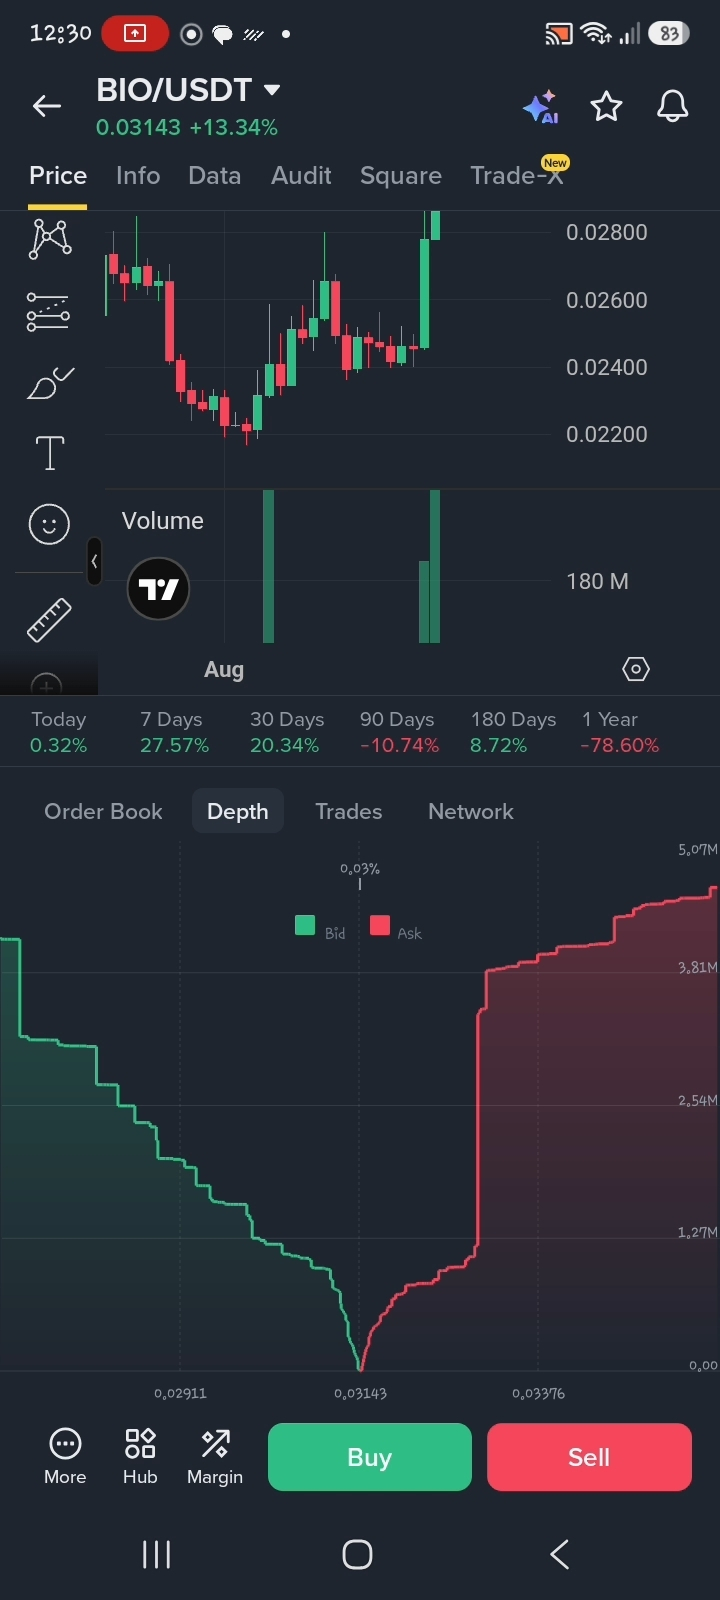
Task: Open the chart settings hexagon icon
Action: pos(636,669)
